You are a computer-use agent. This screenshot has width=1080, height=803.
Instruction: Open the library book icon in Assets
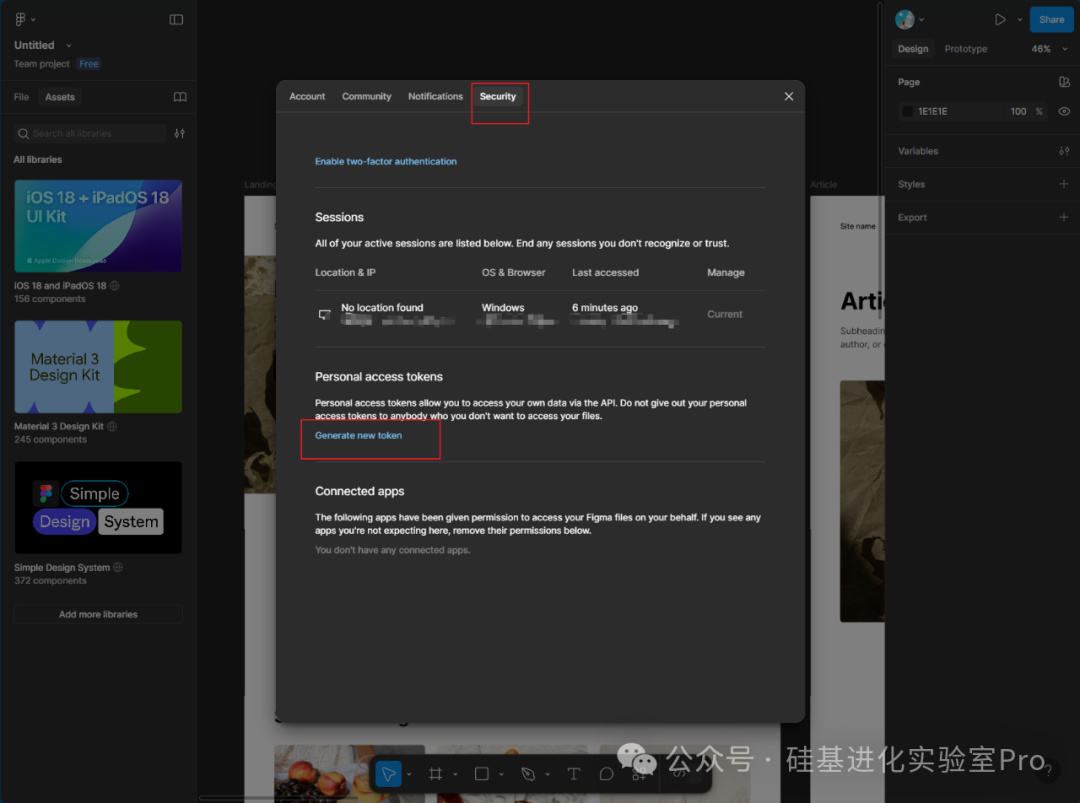[x=180, y=97]
